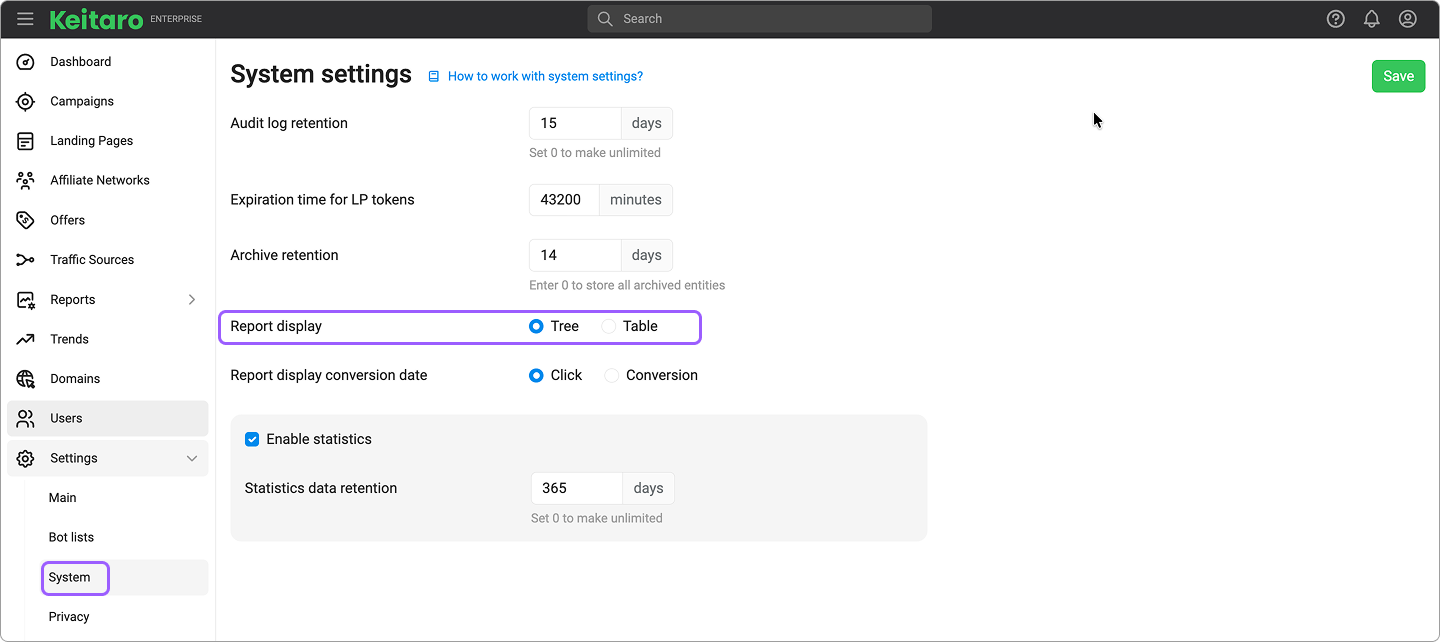Image resolution: width=1440 pixels, height=642 pixels.
Task: Open the help question mark icon
Action: pos(1335,19)
